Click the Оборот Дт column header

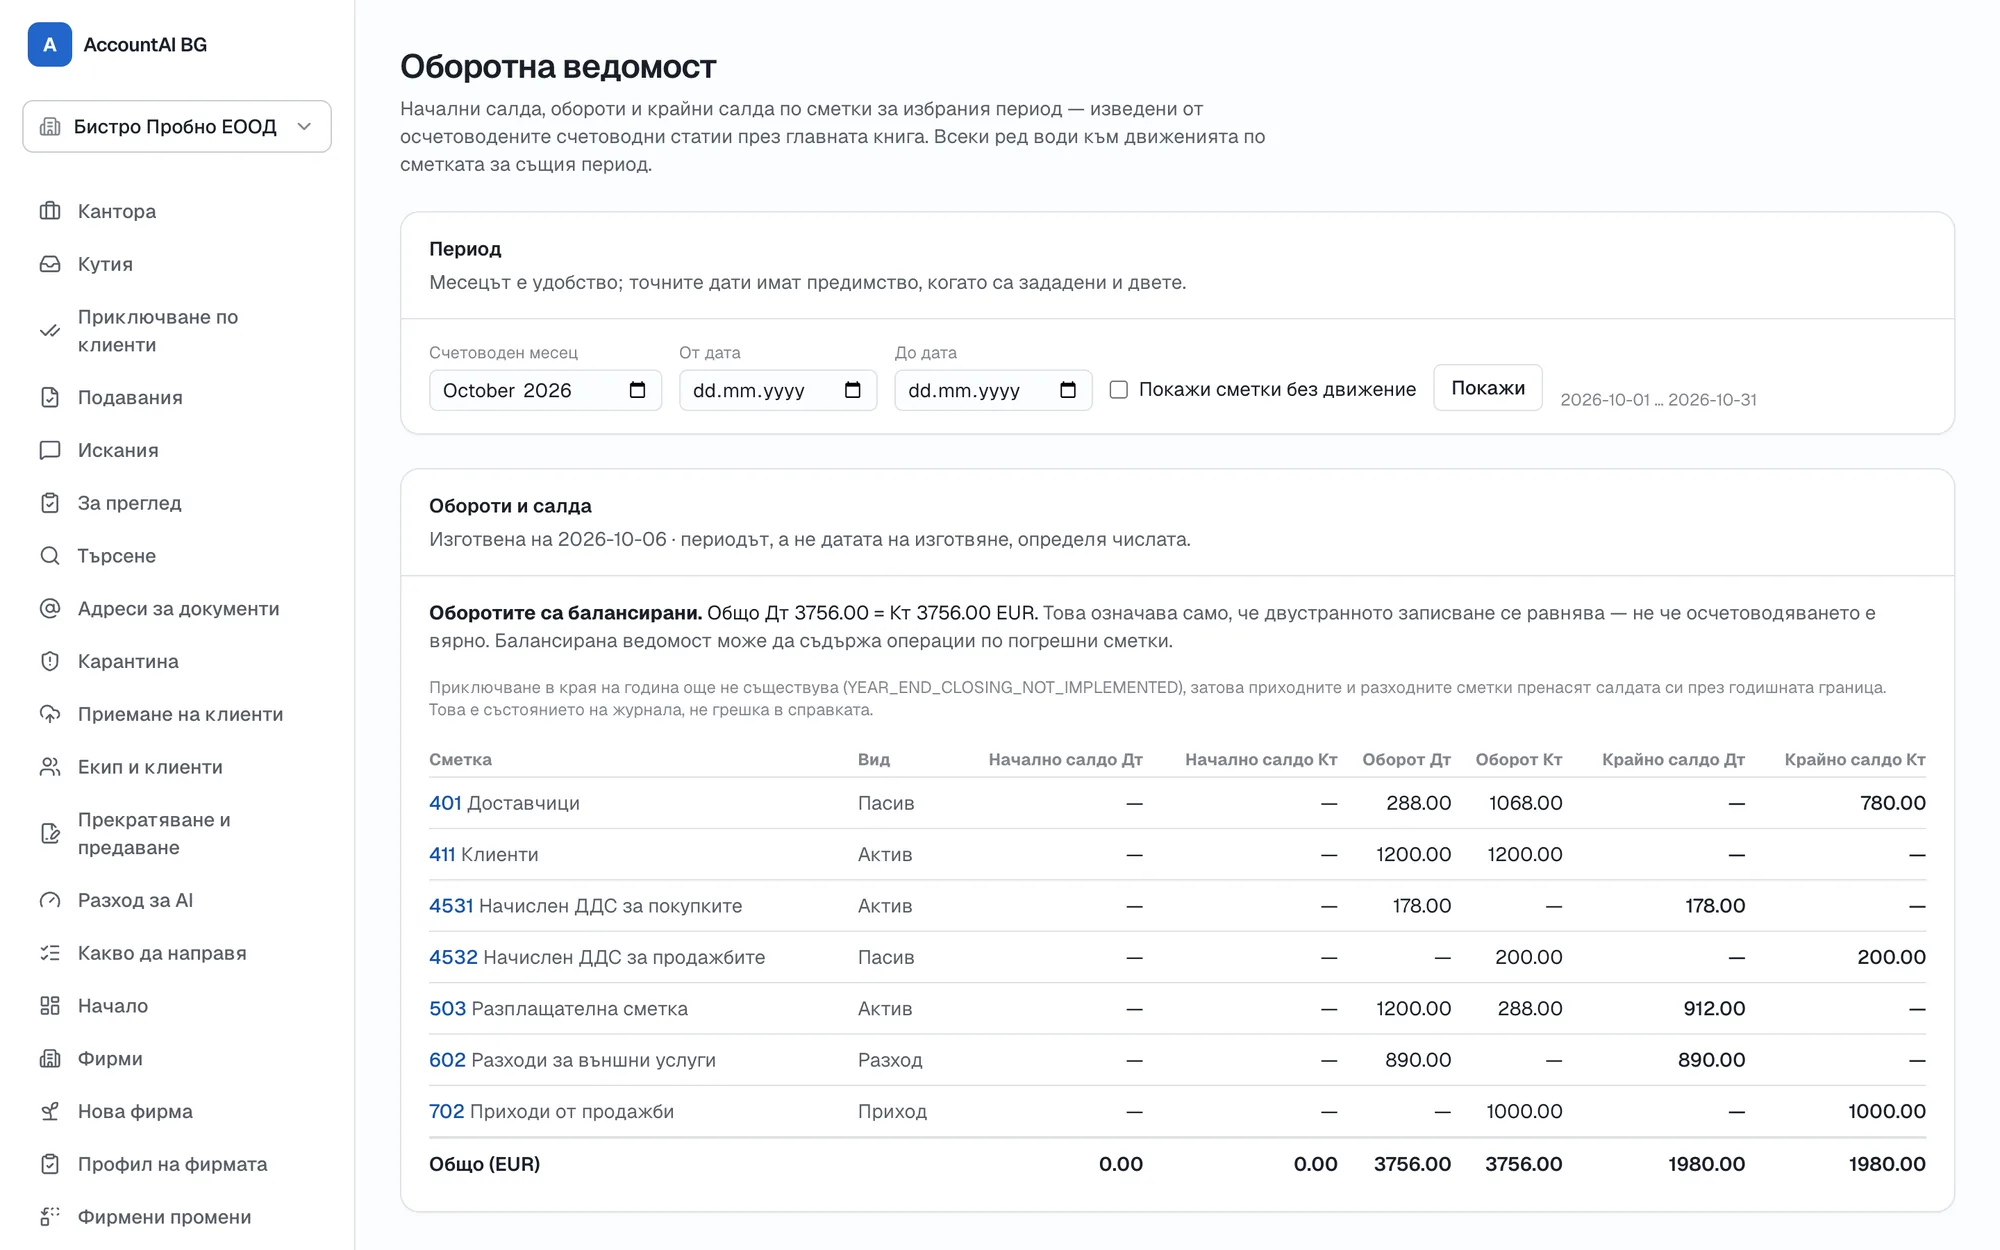[x=1406, y=760]
